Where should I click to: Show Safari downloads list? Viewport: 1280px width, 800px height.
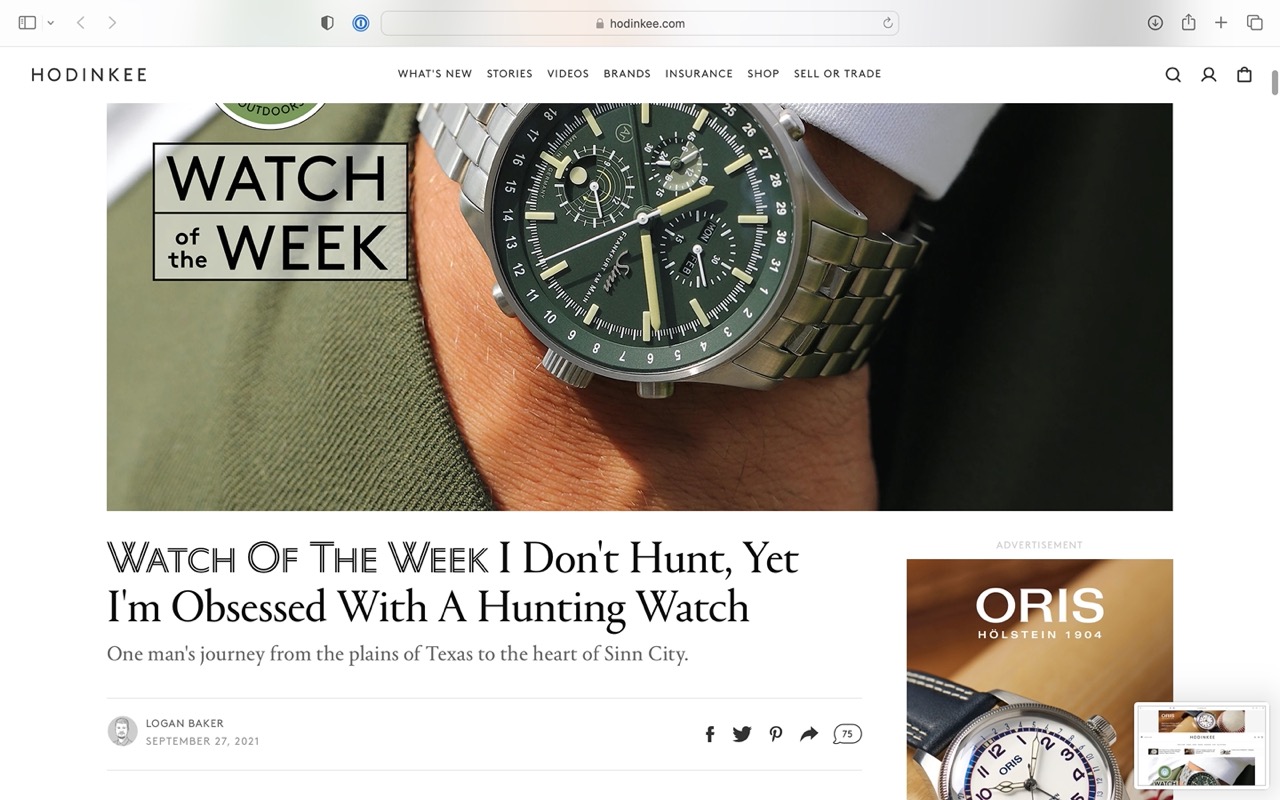(x=1155, y=23)
